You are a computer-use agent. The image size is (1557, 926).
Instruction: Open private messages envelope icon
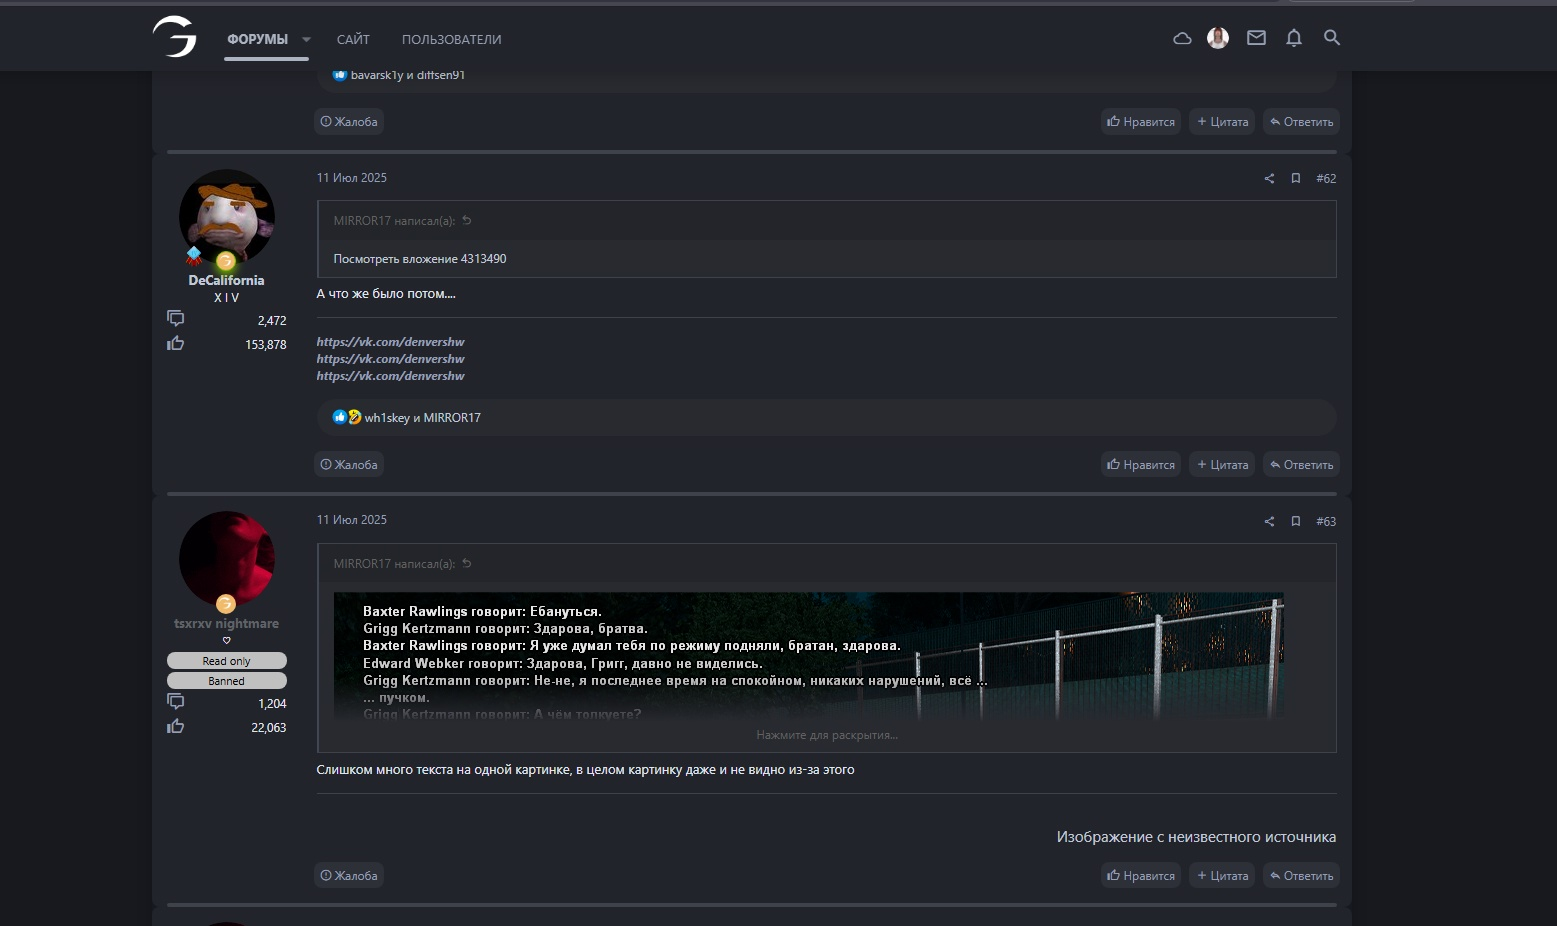click(1256, 38)
